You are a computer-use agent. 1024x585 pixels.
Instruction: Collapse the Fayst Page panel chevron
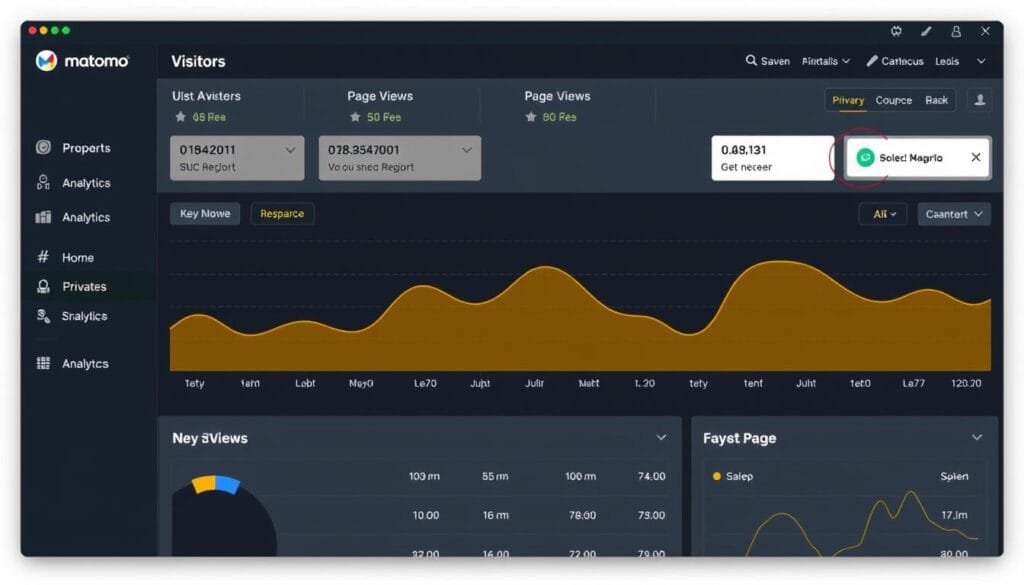(977, 438)
